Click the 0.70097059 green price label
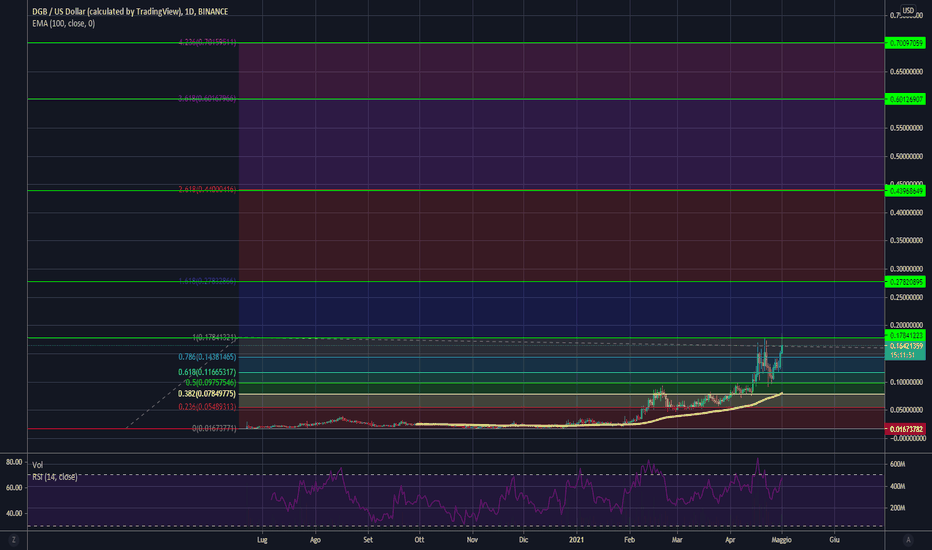The image size is (932, 550). 905,43
